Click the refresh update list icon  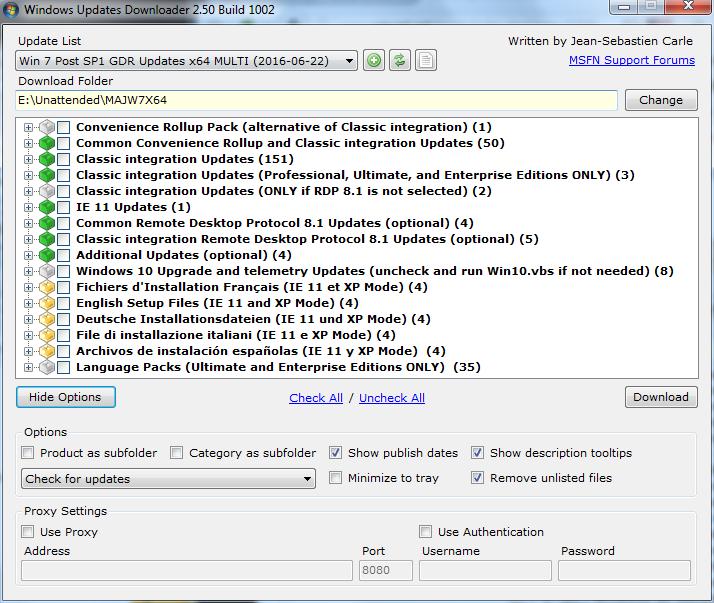400,61
